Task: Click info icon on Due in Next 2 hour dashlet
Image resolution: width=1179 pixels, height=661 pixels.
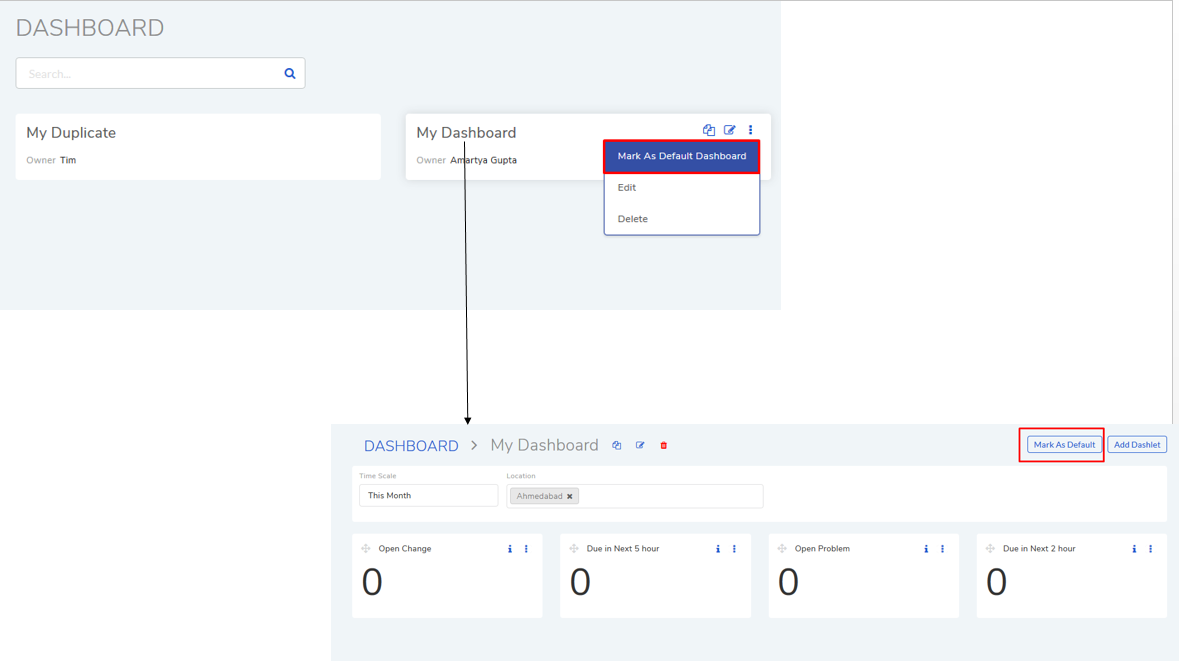Action: point(1135,549)
